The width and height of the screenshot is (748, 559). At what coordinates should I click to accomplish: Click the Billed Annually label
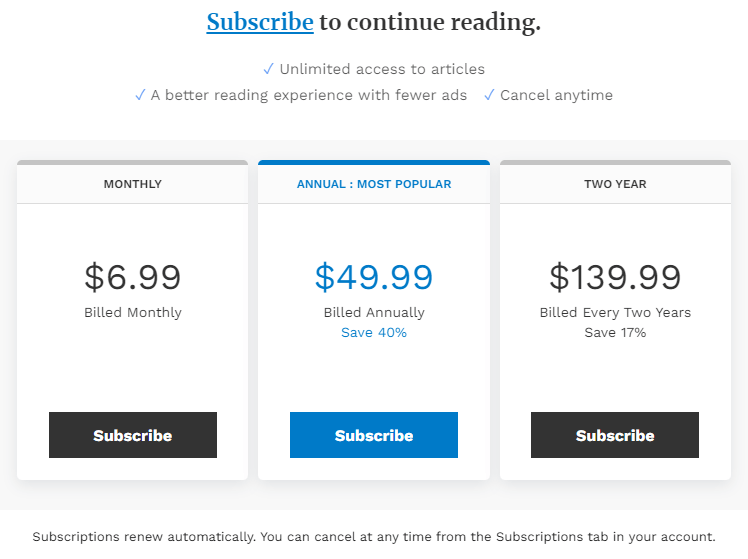pos(374,313)
